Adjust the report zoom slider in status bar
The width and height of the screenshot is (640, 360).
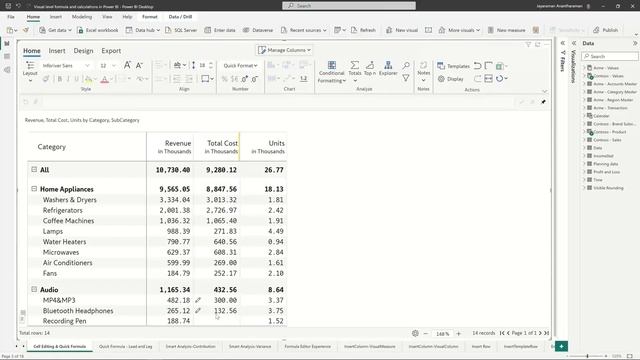point(587,356)
